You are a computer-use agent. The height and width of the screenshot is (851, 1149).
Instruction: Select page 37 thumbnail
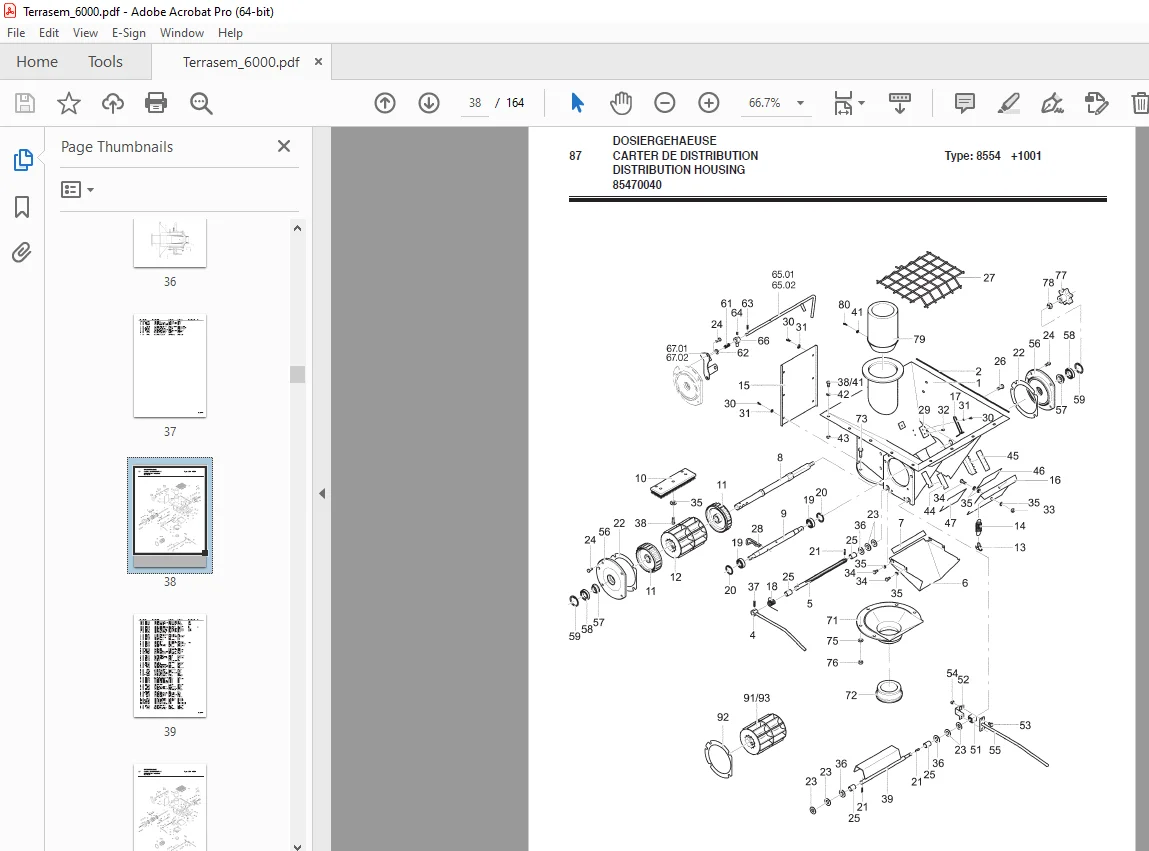(x=170, y=366)
